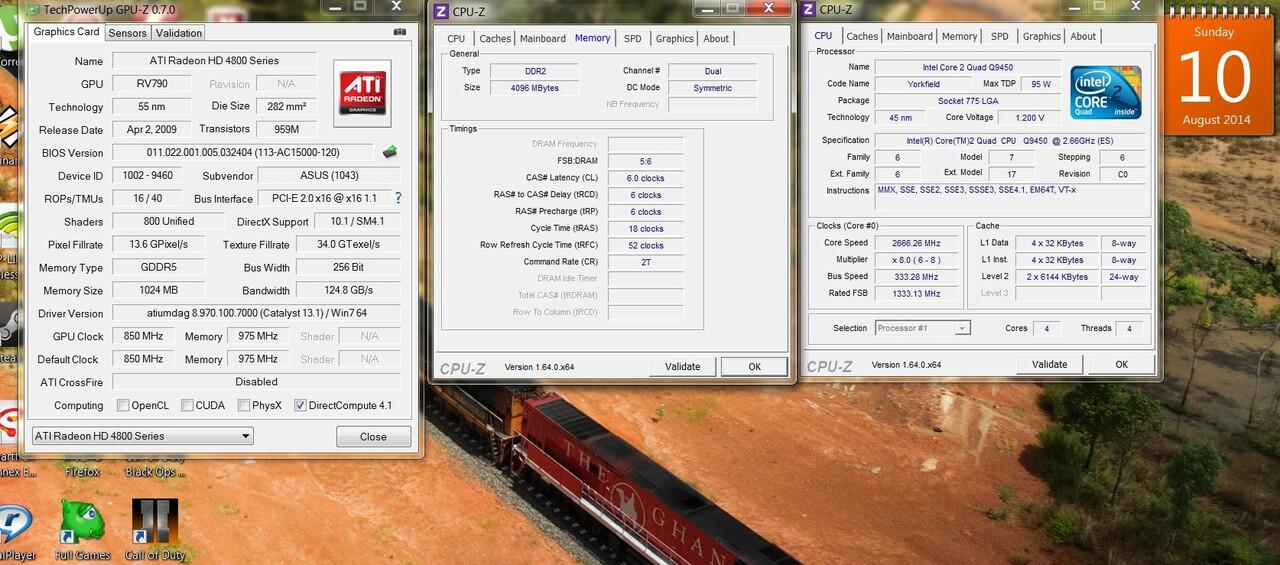Open the Caches tab in the Memory CPU-Z window
The height and width of the screenshot is (565, 1280).
click(x=495, y=38)
